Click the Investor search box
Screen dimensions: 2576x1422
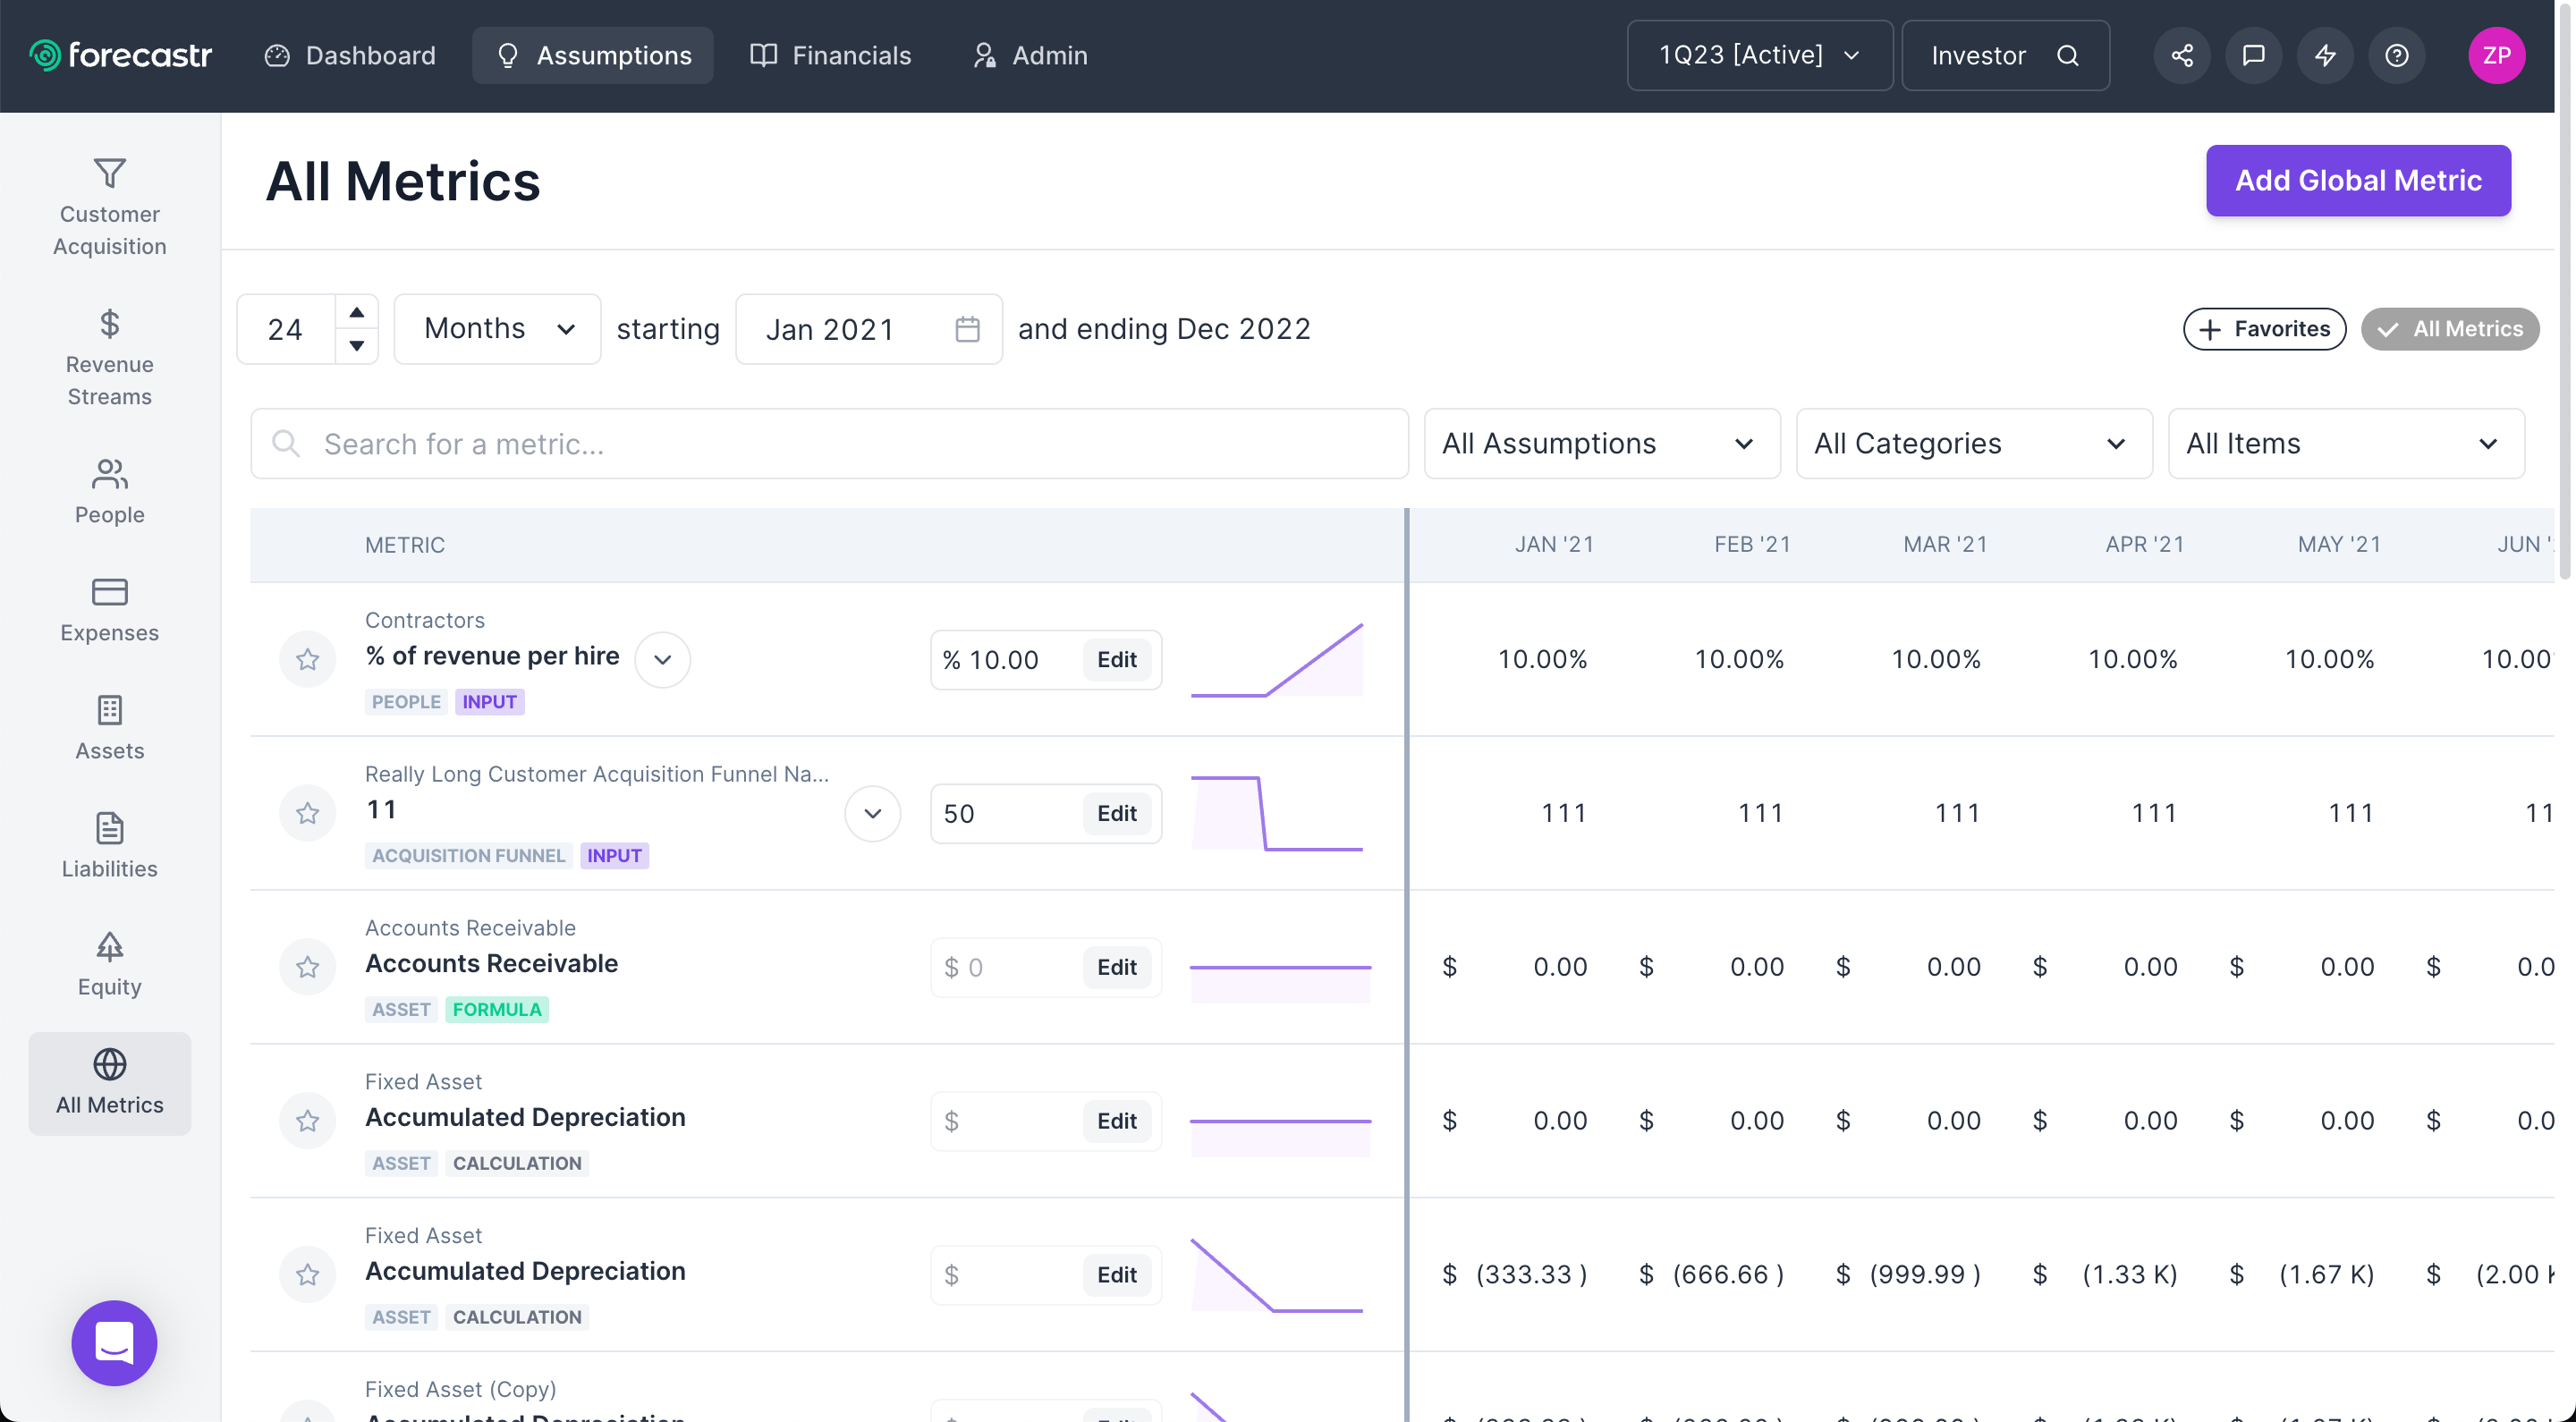pos(2005,55)
